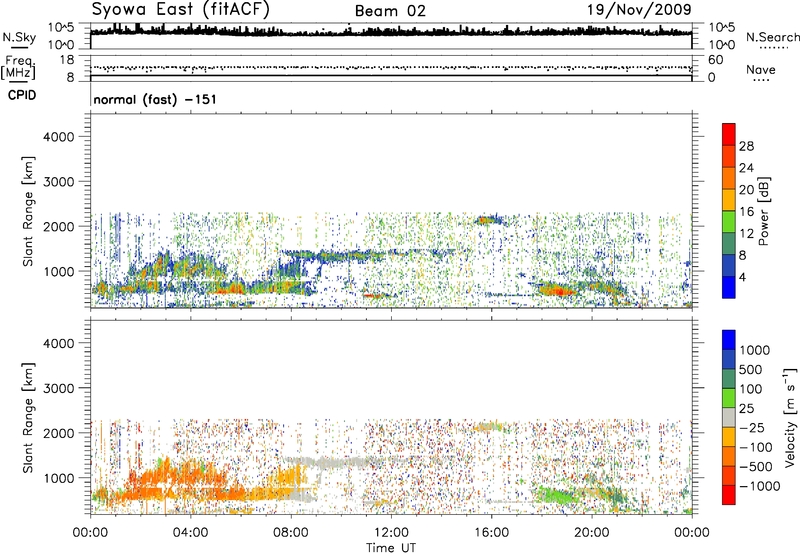
Task: Click the green velocity patch near 18:00–19:00
Action: [559, 495]
